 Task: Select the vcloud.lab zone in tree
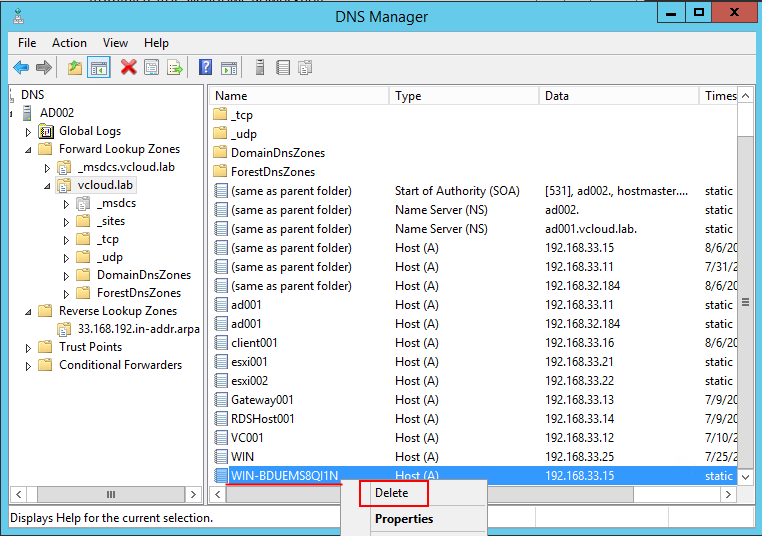(x=105, y=185)
